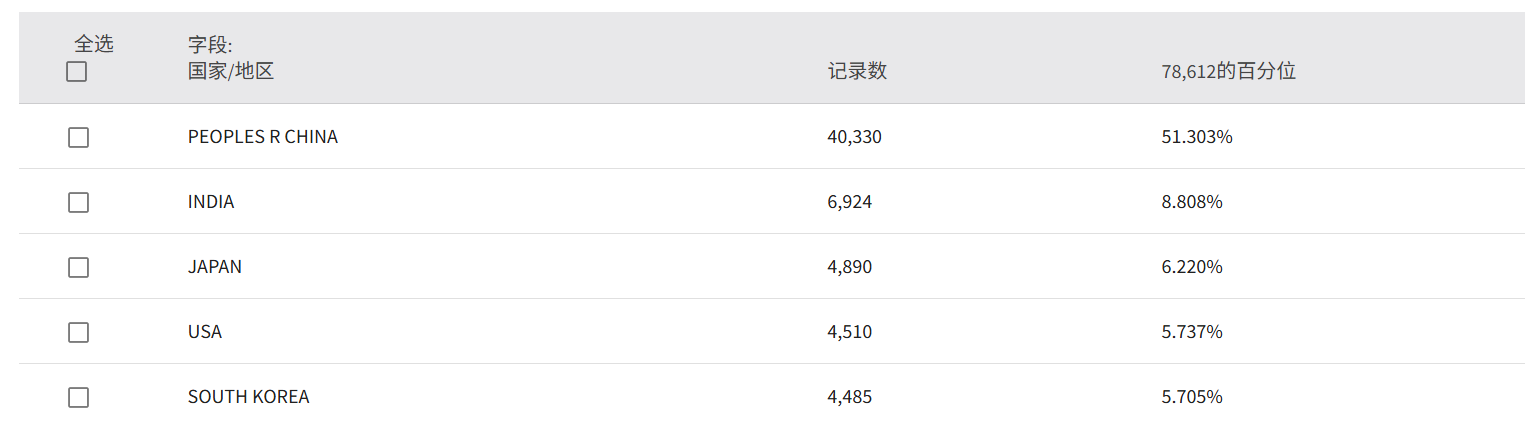Click the 国家/地区 field header
The image size is (1525, 424).
tap(231, 72)
